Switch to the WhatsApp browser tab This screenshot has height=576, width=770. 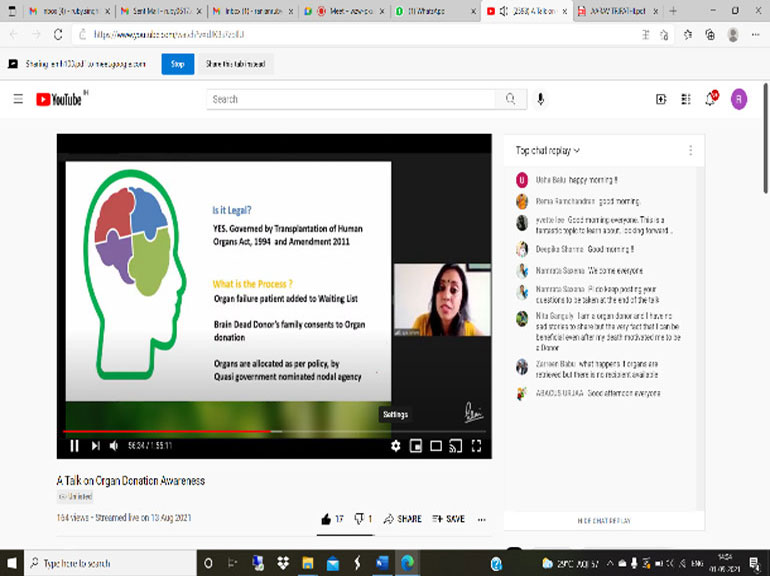(x=435, y=11)
